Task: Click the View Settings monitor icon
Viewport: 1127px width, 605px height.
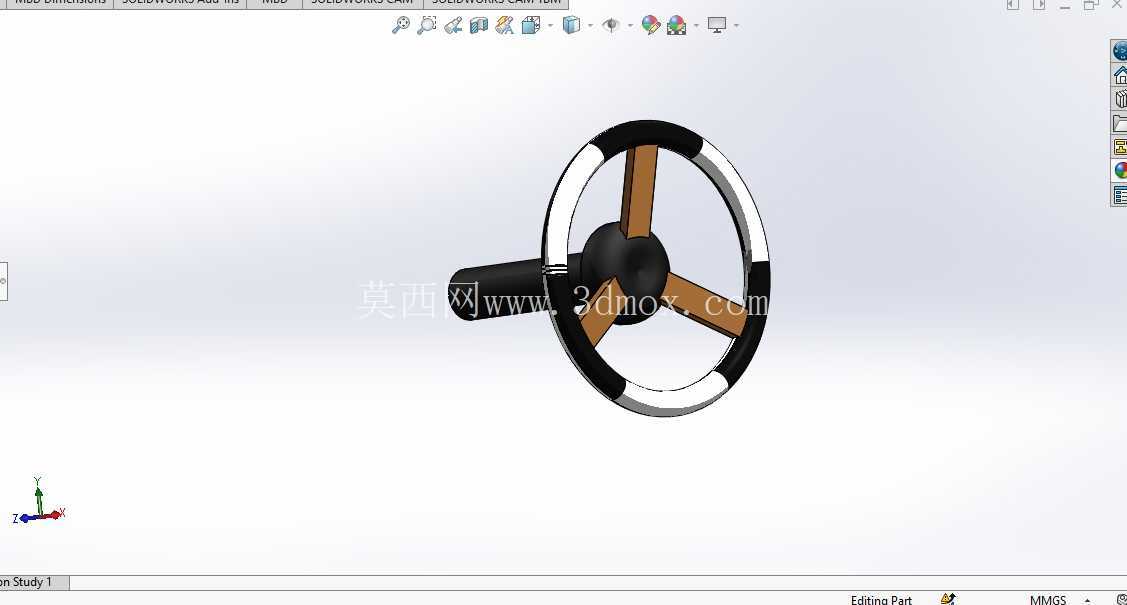Action: coord(717,25)
